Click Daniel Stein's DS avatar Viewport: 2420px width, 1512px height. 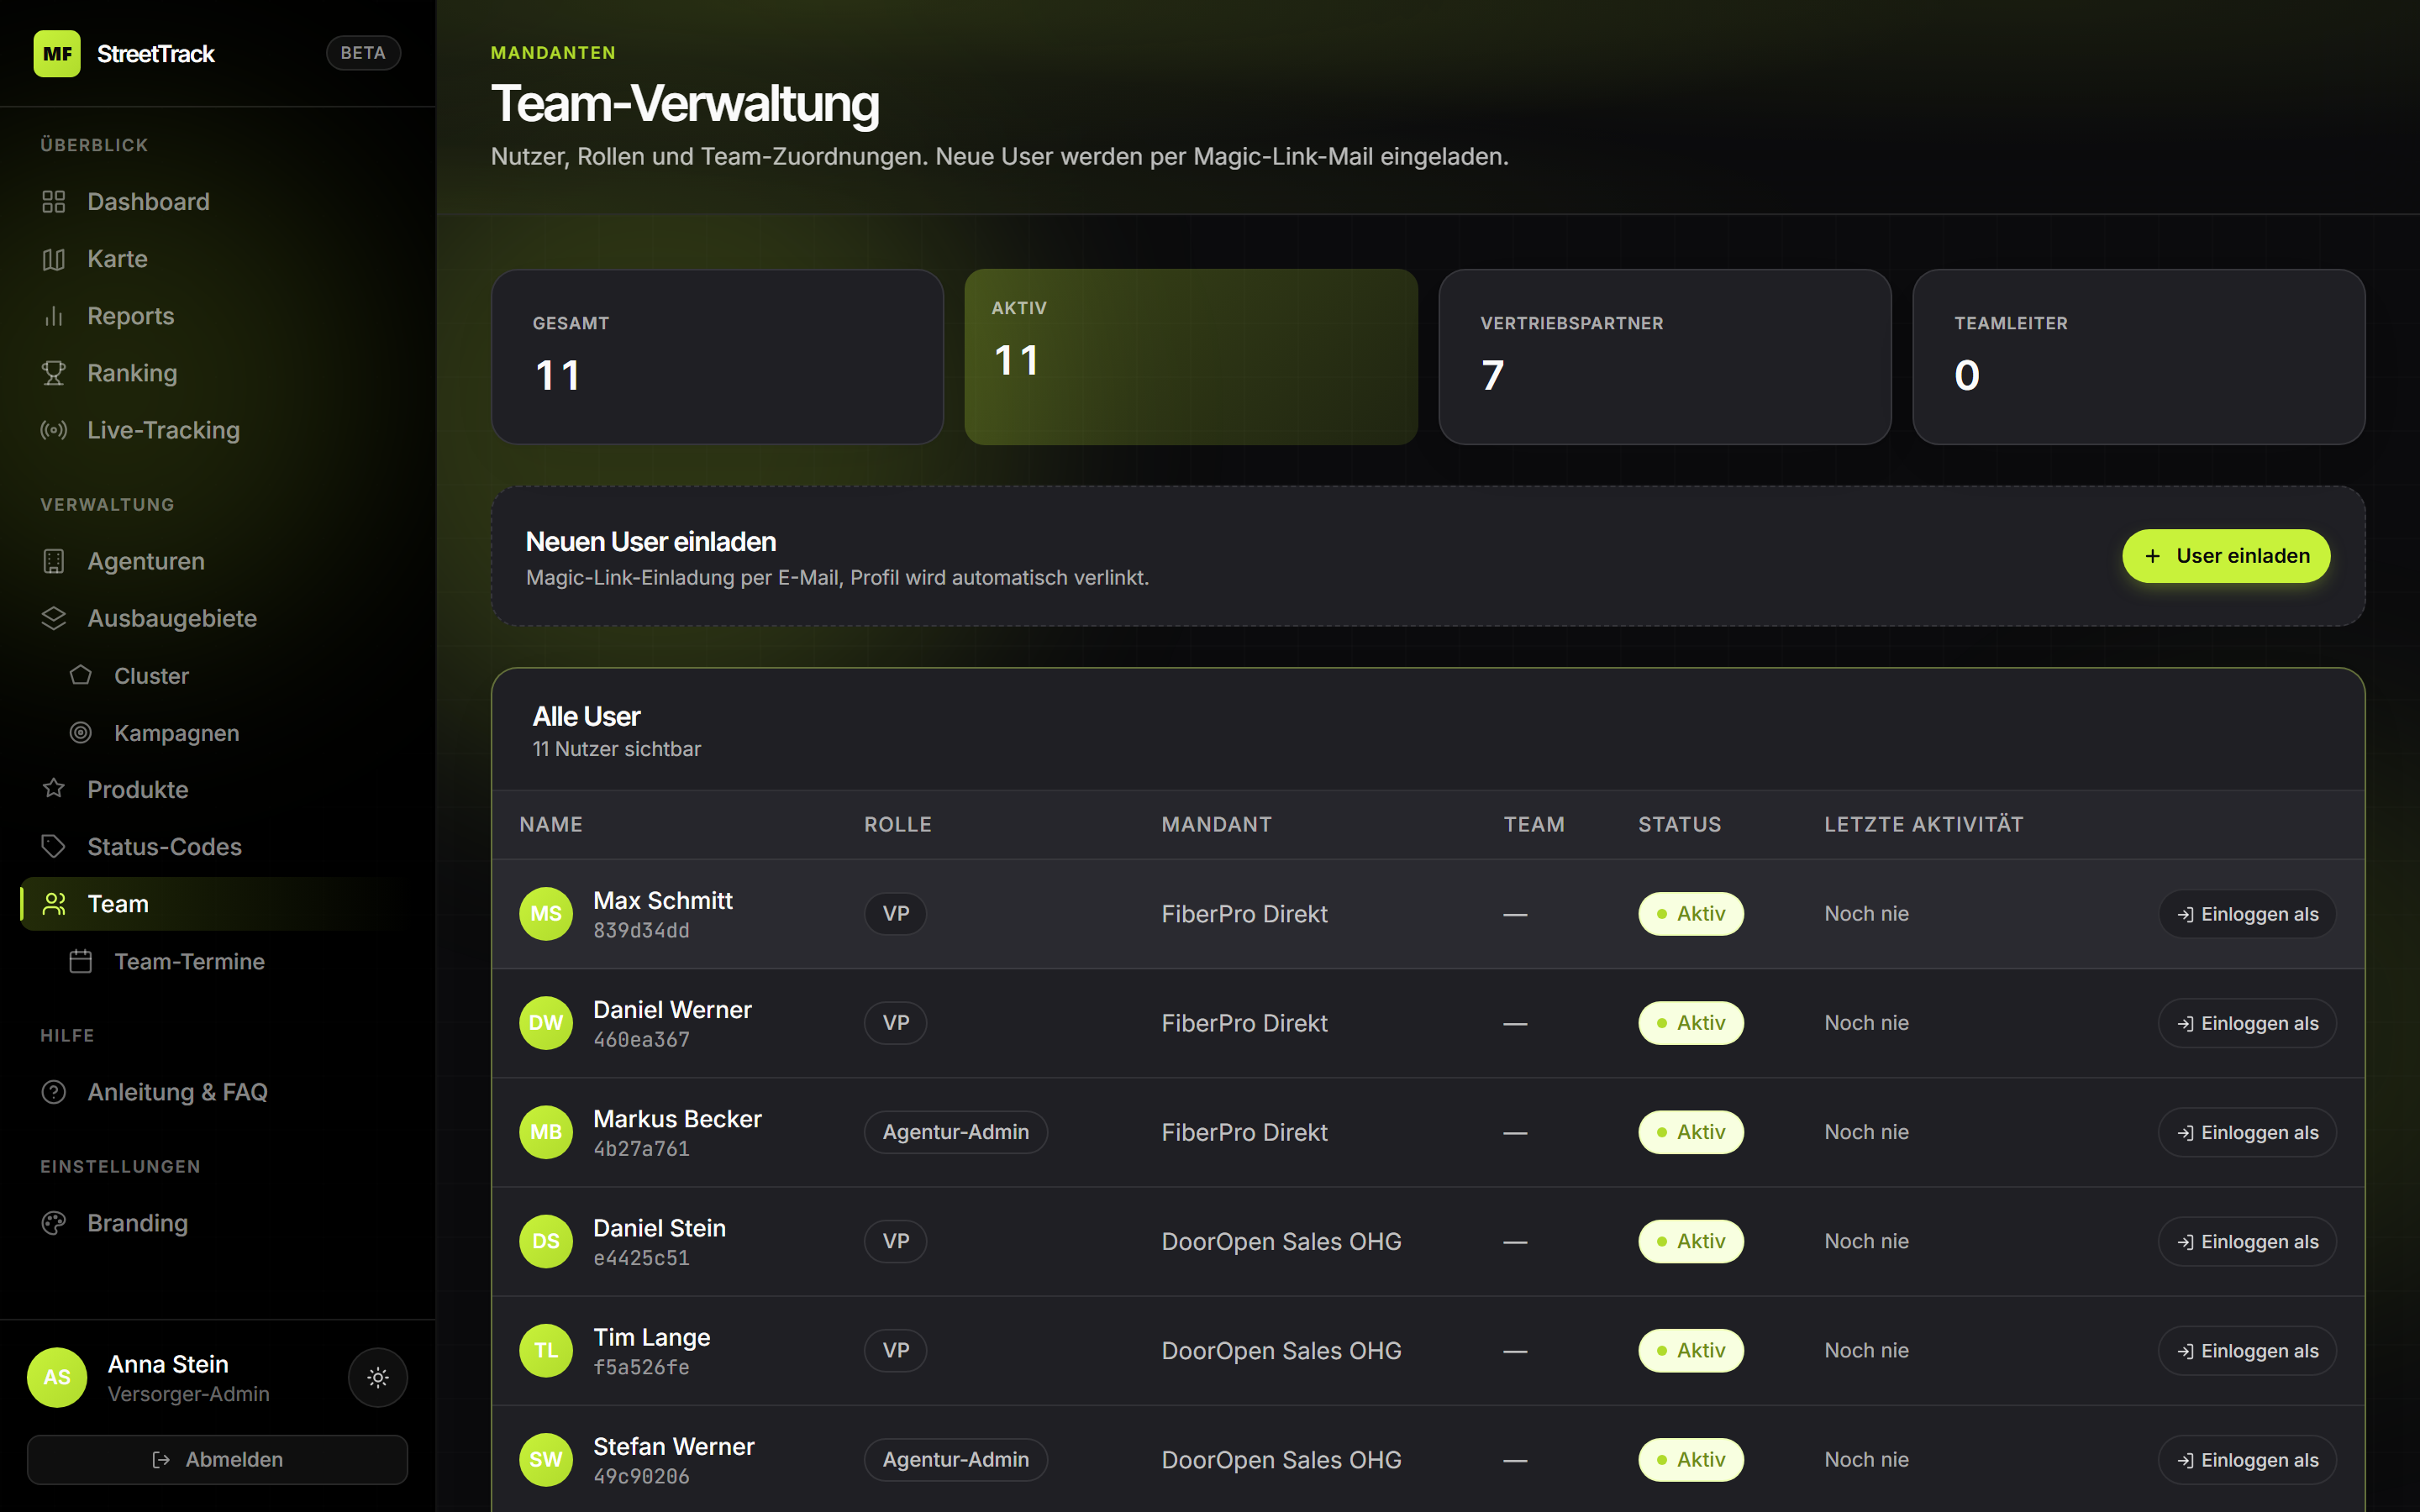pos(546,1241)
